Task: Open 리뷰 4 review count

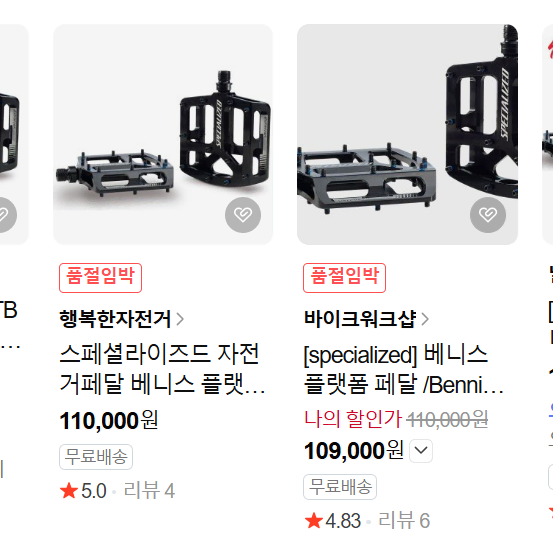Action: tap(149, 491)
